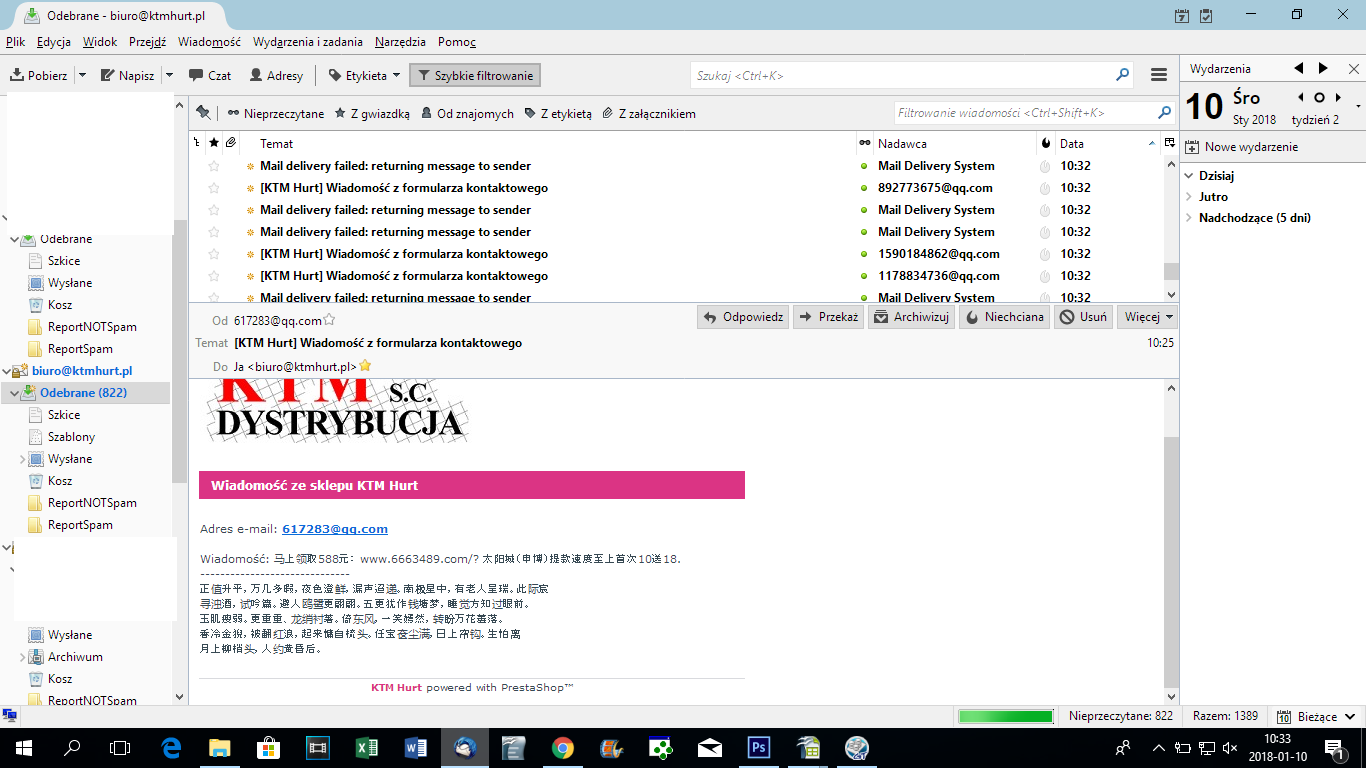
Task: Mark message from 1178834736@qq.com as junk
Action: click(1045, 276)
